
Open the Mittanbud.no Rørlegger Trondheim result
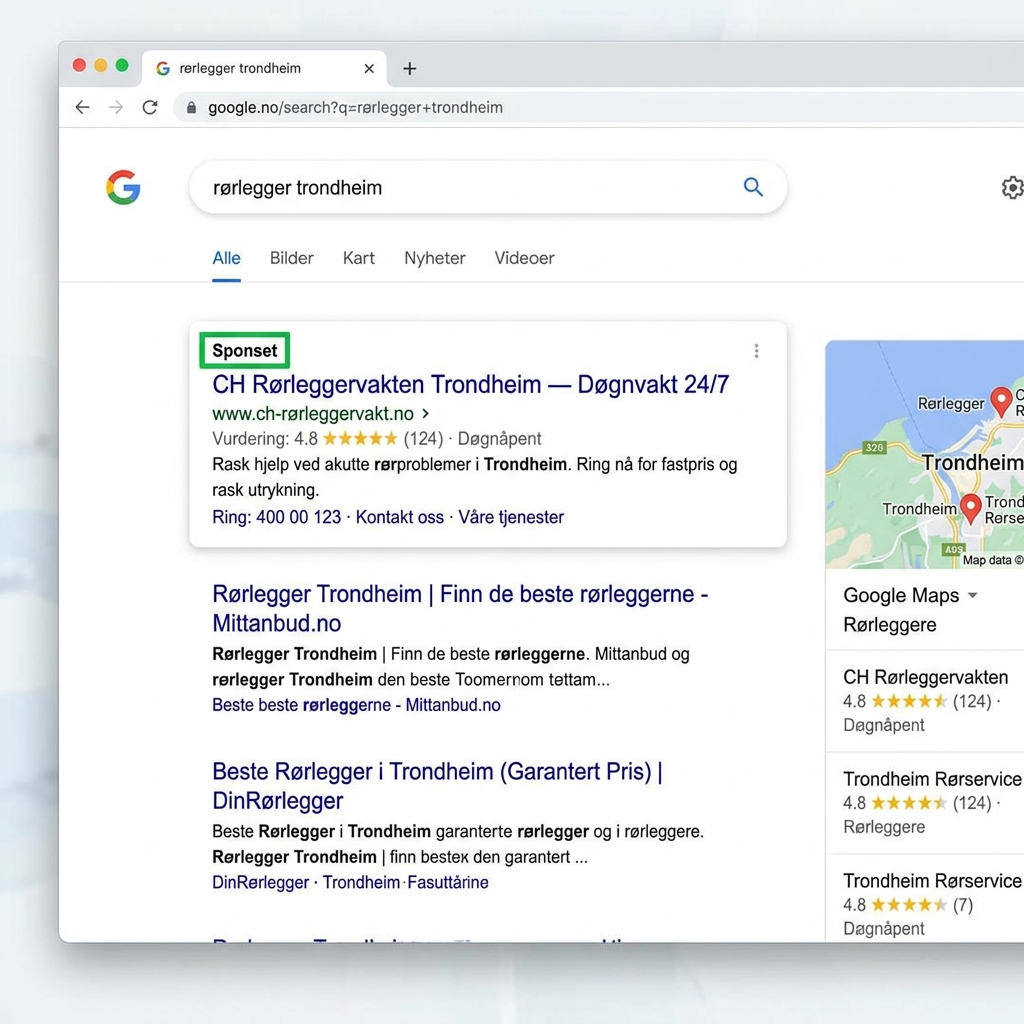click(x=460, y=609)
